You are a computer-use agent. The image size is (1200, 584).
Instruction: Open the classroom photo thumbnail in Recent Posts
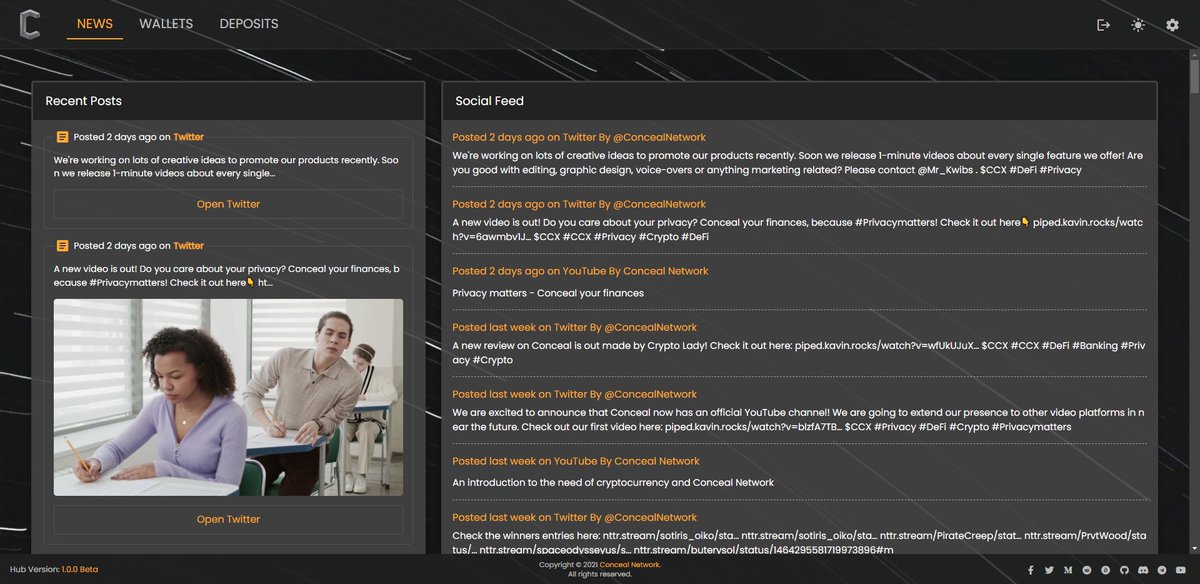pos(228,397)
